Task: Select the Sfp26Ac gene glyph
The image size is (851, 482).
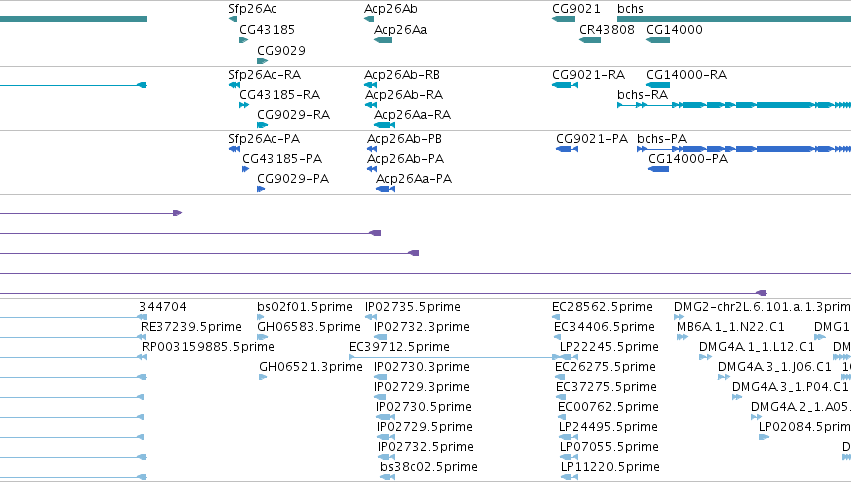Action: (x=233, y=19)
